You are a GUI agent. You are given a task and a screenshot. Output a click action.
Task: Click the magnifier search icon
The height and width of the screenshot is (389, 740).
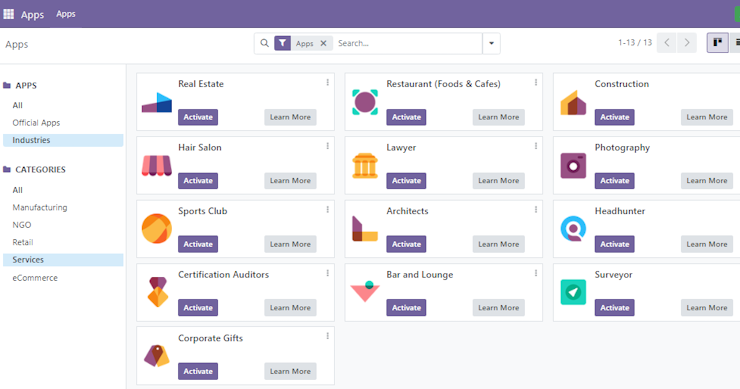tap(265, 43)
